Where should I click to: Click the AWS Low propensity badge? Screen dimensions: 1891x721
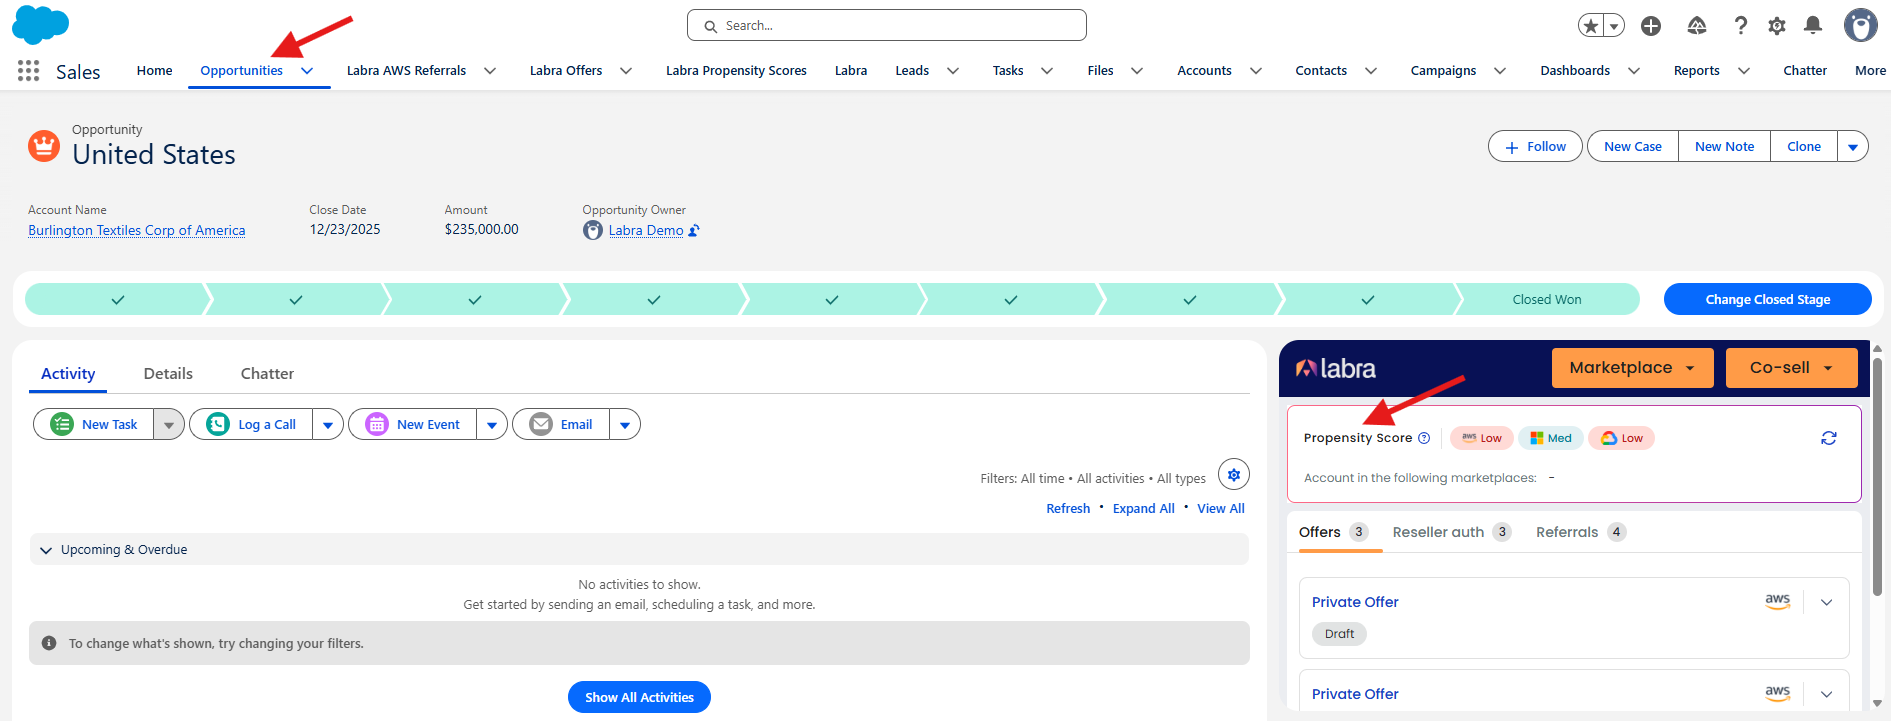click(x=1482, y=438)
